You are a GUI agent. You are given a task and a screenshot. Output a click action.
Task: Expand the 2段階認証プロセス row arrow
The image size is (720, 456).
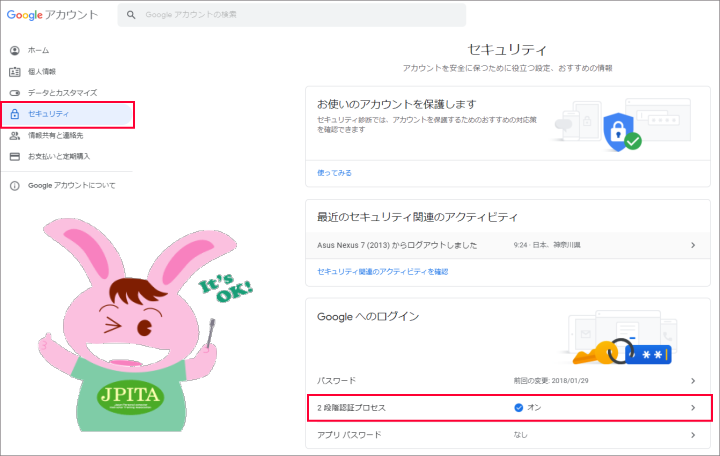click(x=692, y=408)
